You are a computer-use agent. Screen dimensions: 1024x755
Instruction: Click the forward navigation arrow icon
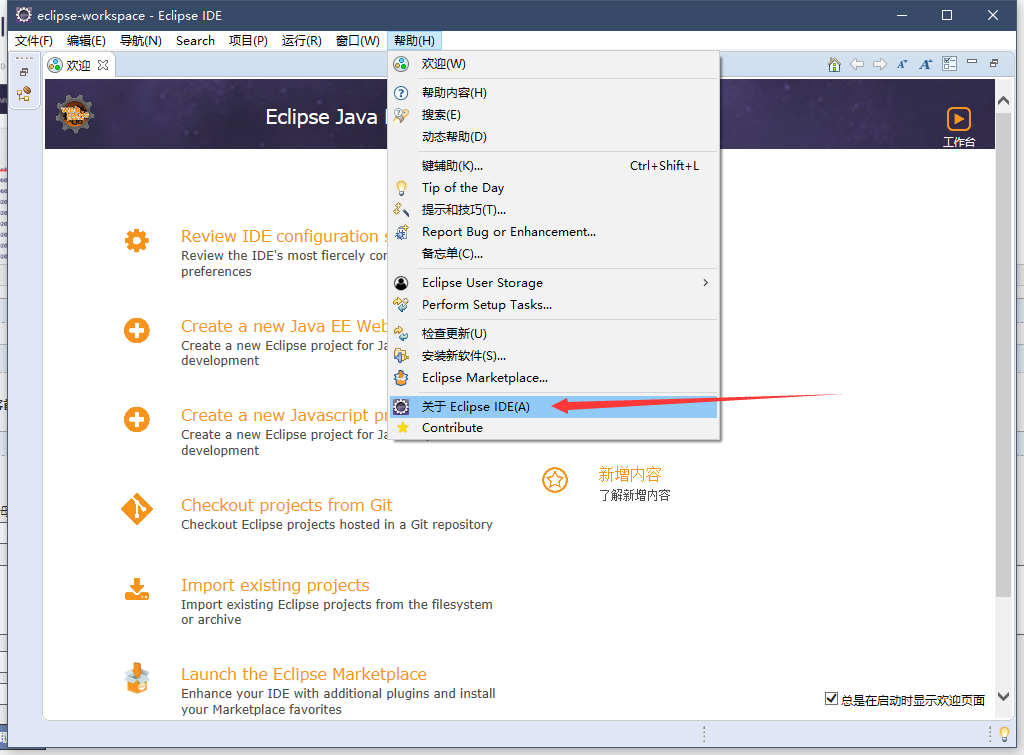880,64
